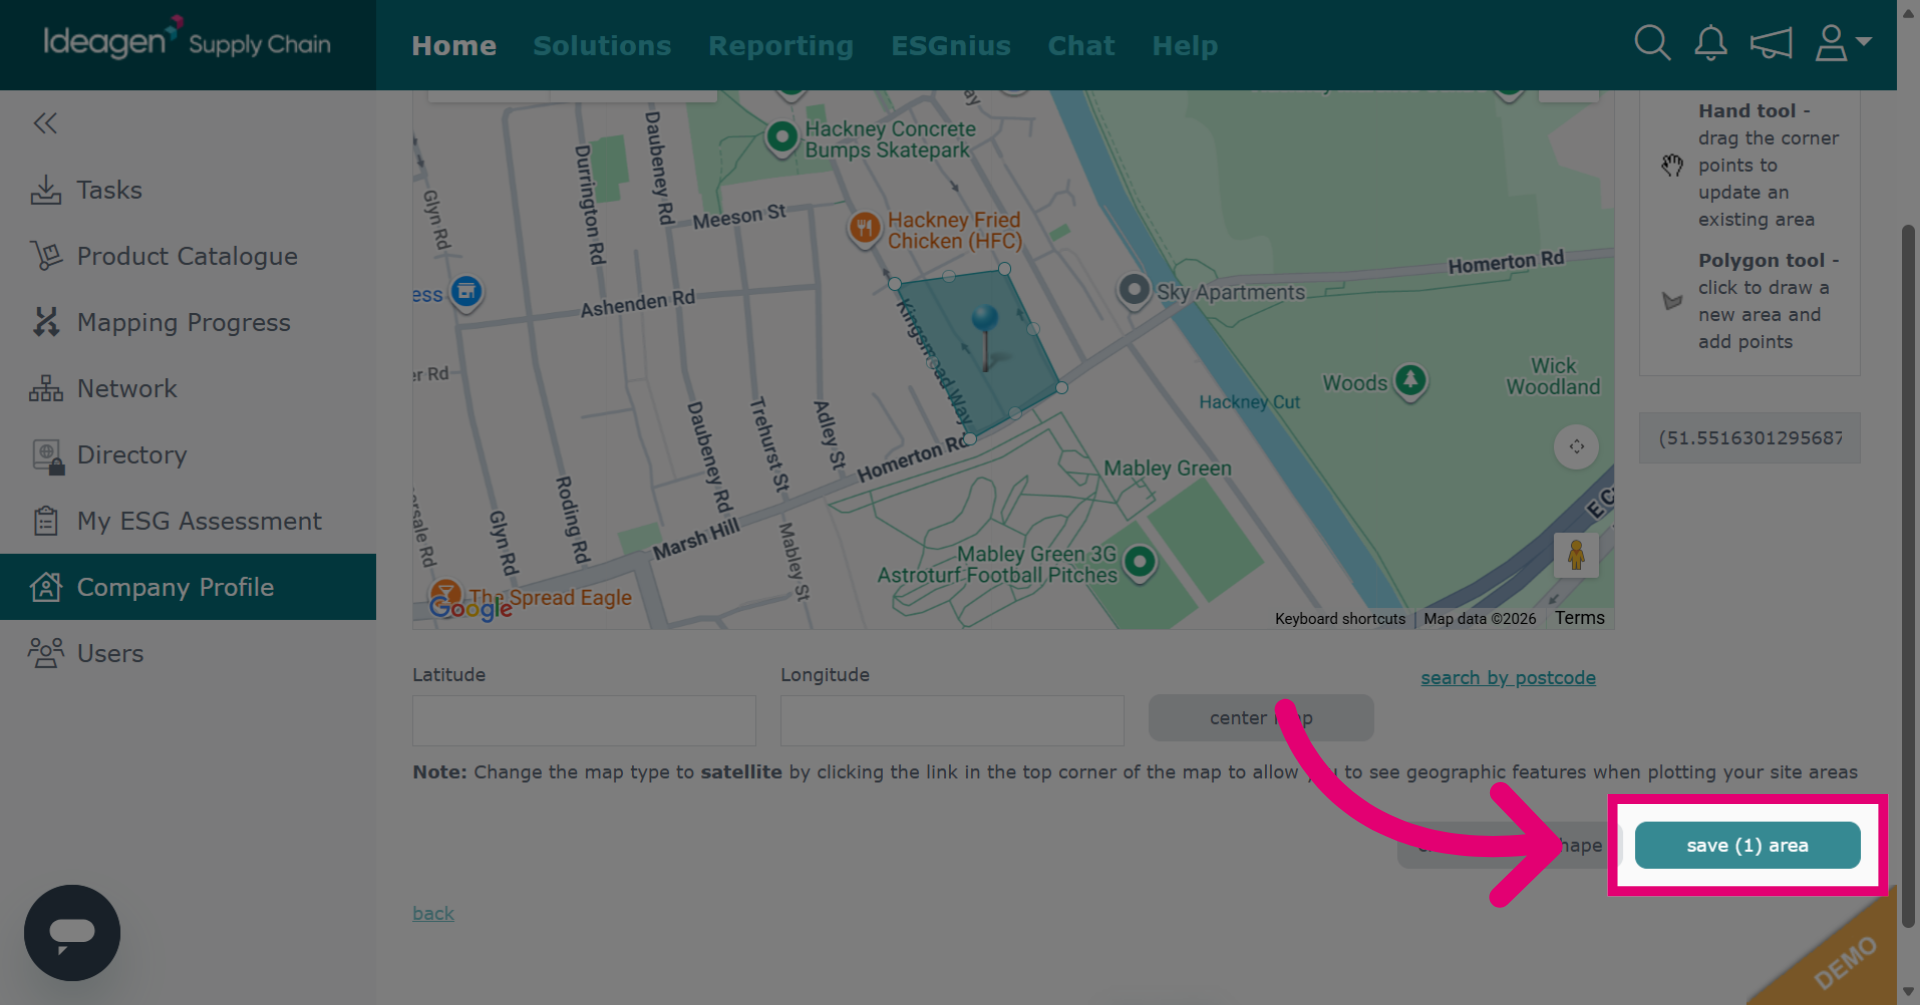Click the search magnifier icon
This screenshot has width=1920, height=1005.
tap(1652, 43)
